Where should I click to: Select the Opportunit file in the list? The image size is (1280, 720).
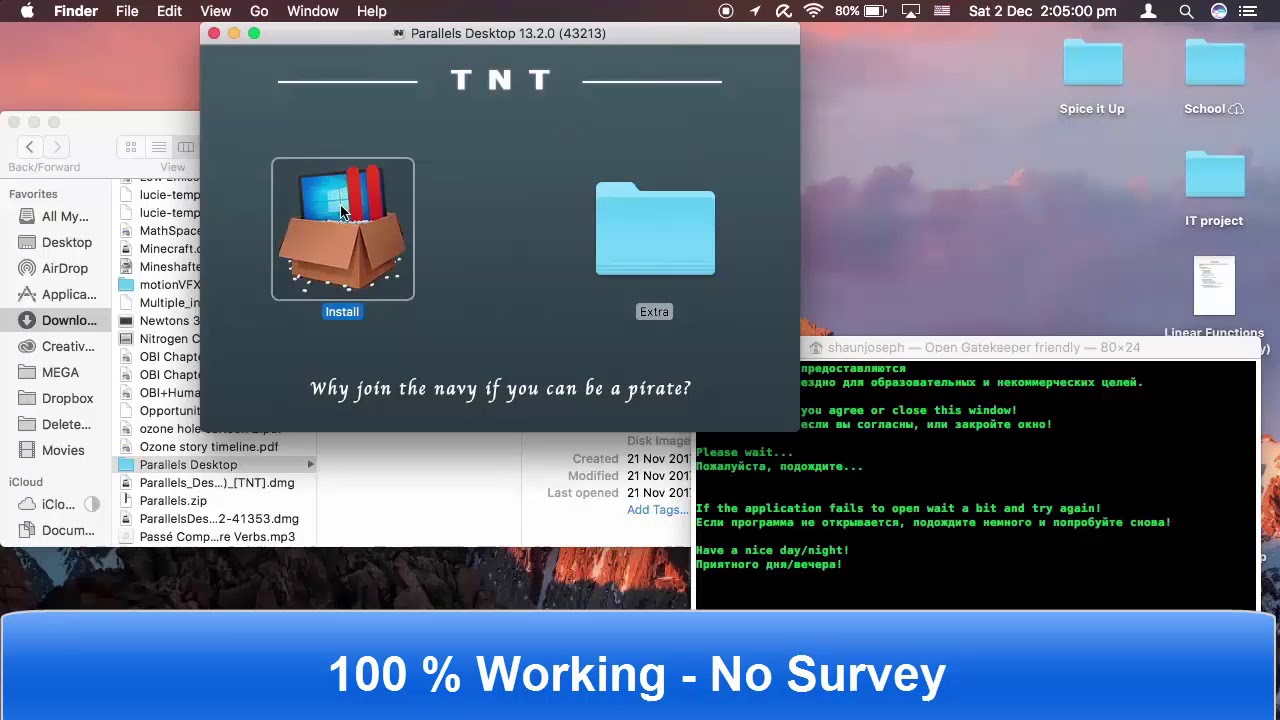[158, 411]
